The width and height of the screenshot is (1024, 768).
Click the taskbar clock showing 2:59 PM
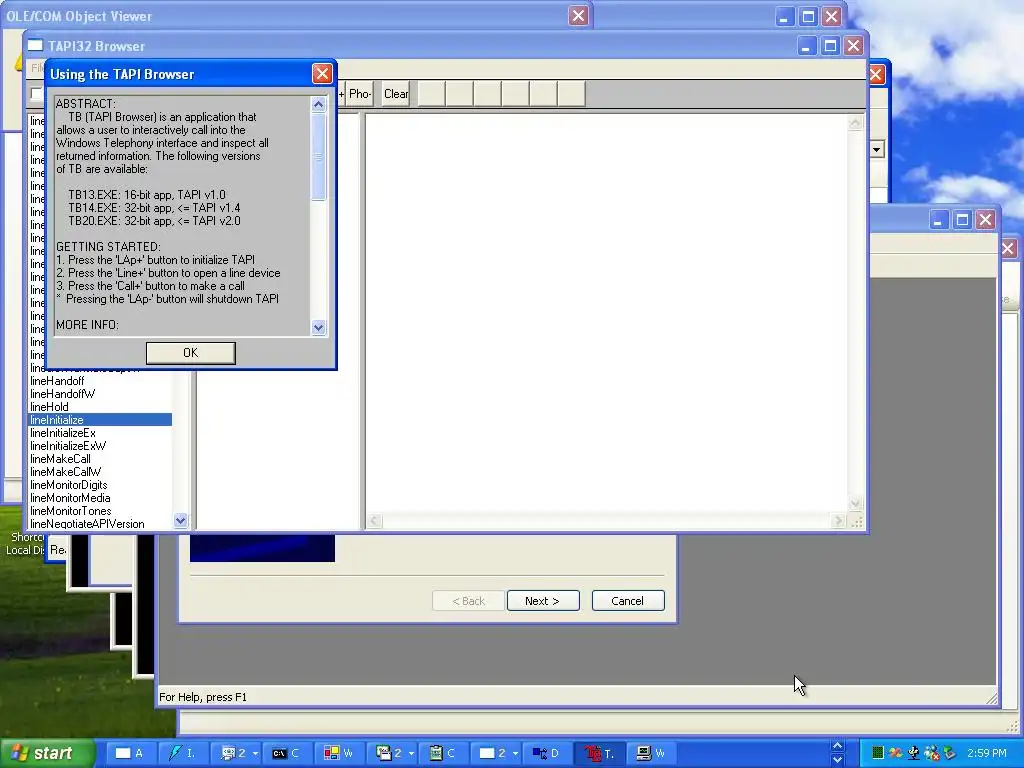pyautogui.click(x=986, y=753)
